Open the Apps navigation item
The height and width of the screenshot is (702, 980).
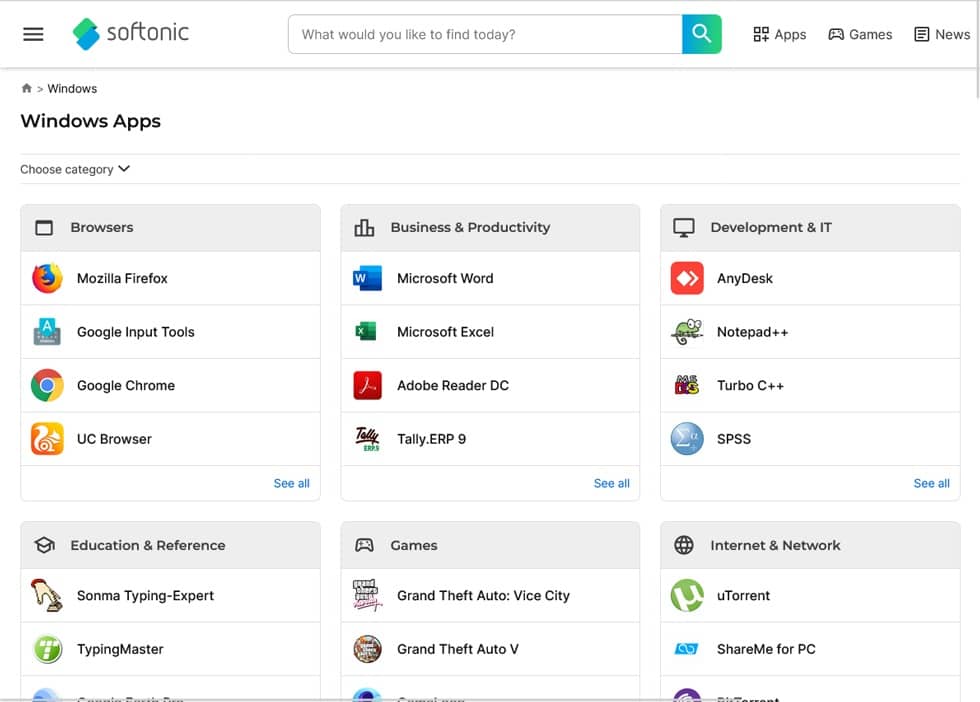pos(779,34)
